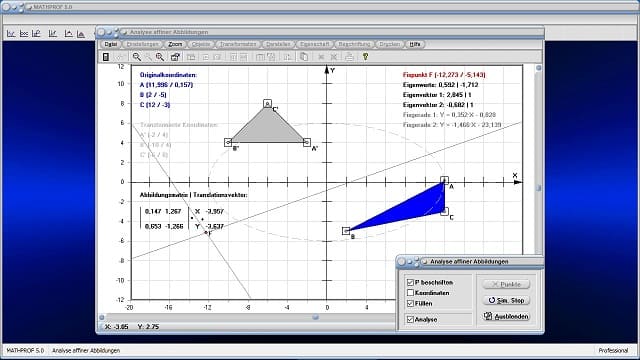The image size is (640, 360).
Task: Click the 'Abbildungsmatrix | Translationsvektor:' label
Action: (193, 195)
